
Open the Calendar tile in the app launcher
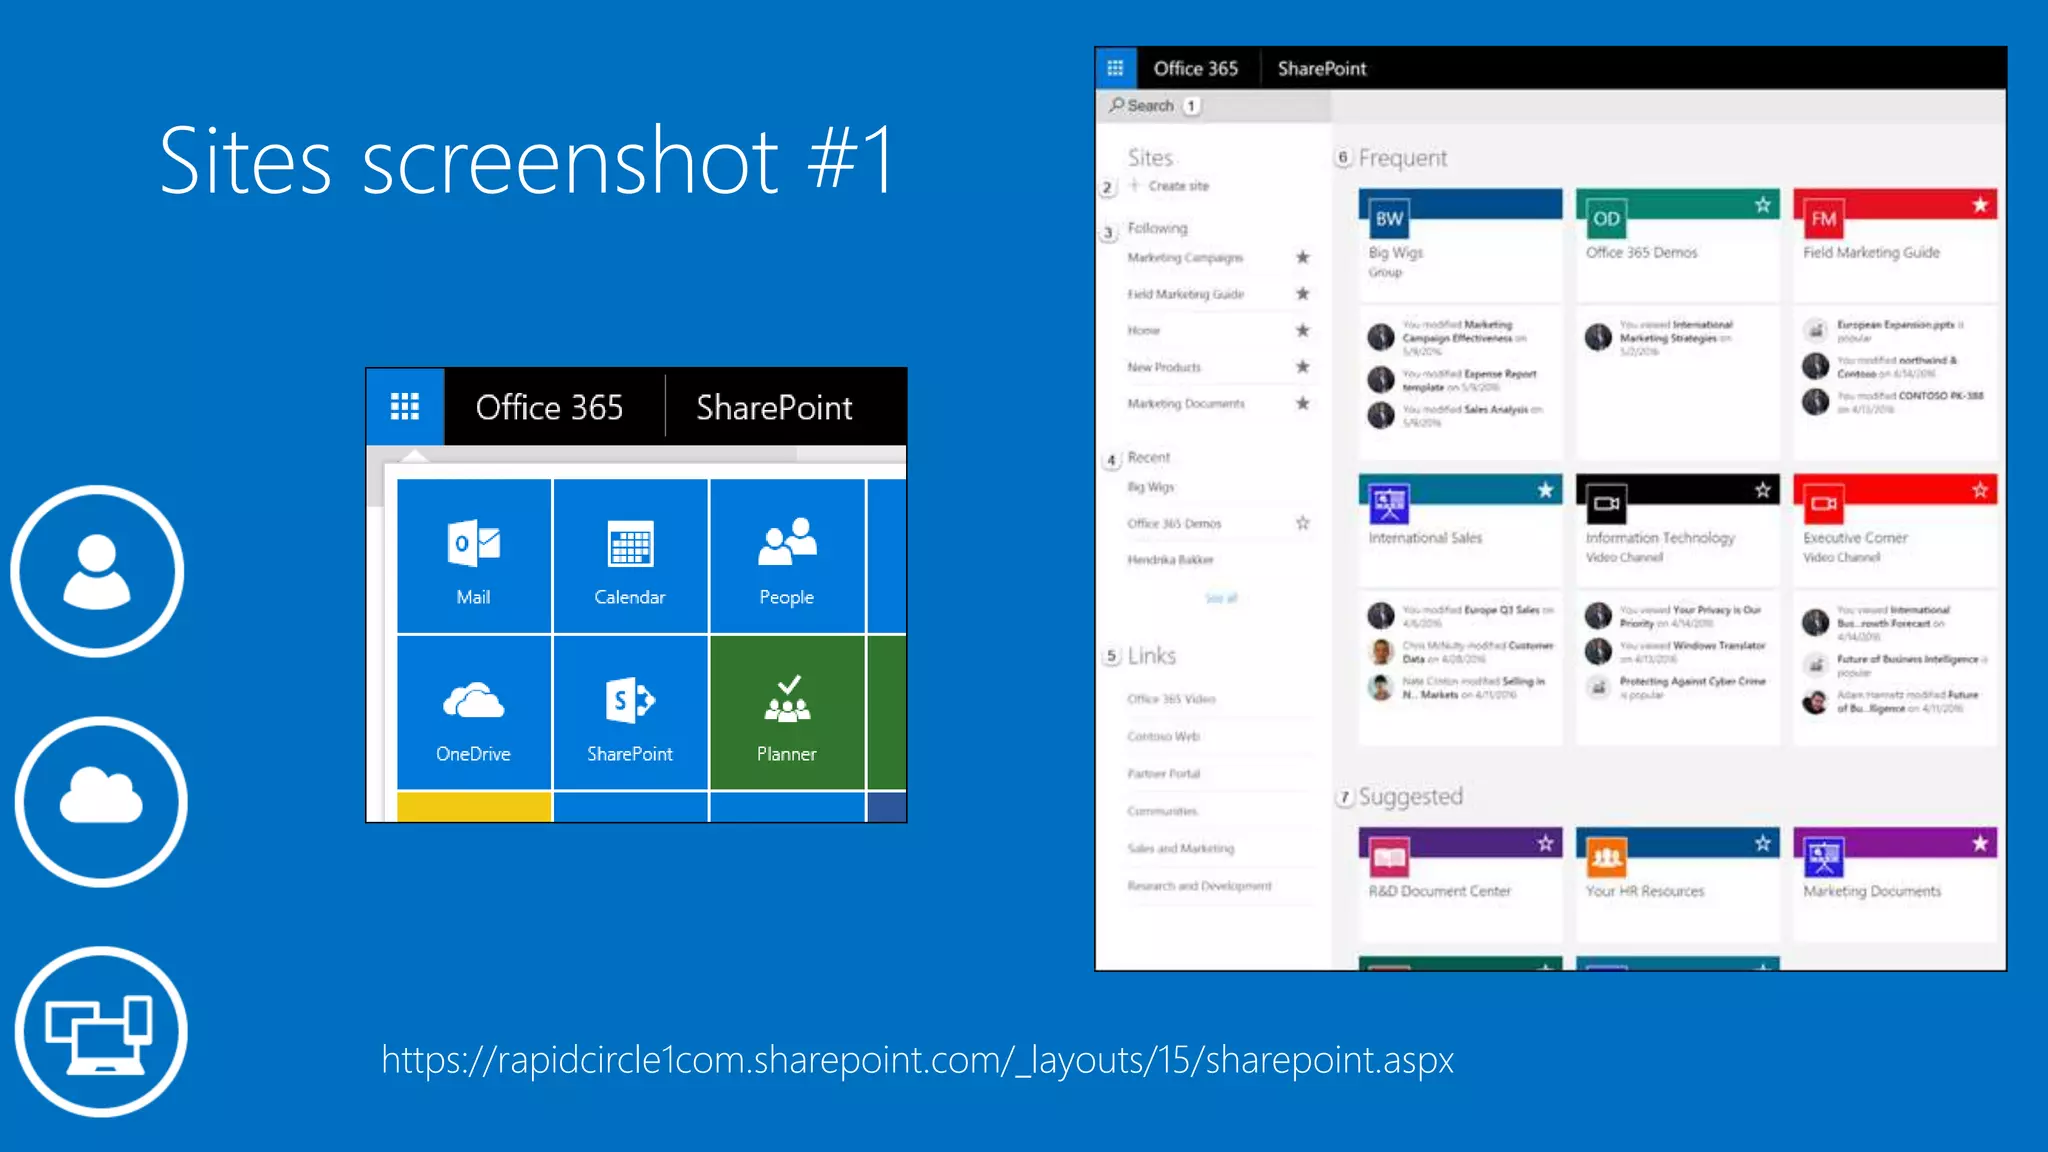click(x=630, y=556)
